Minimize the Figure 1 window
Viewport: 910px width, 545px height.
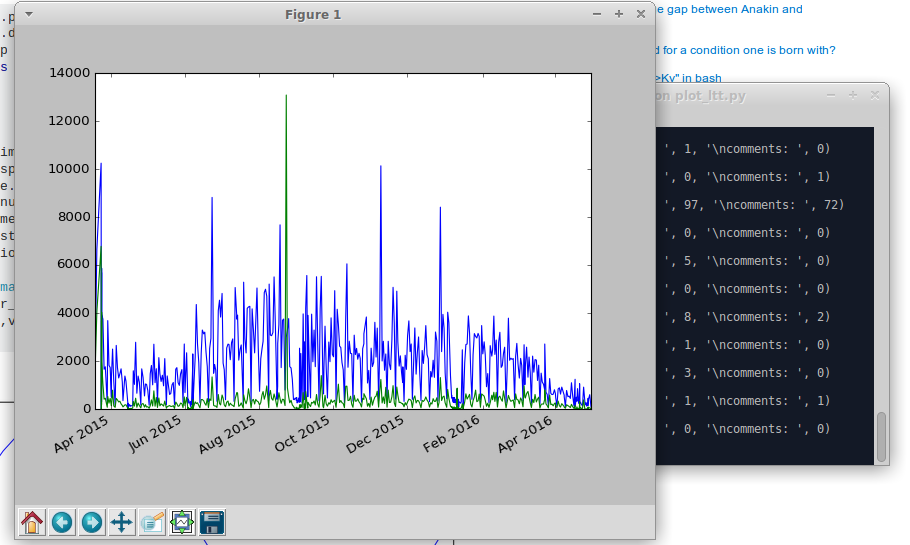click(x=597, y=14)
